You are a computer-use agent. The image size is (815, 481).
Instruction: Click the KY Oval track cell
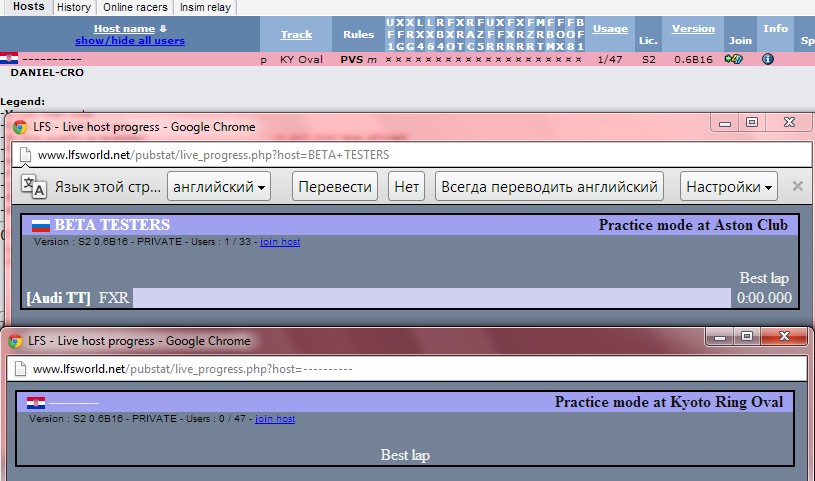tap(301, 59)
